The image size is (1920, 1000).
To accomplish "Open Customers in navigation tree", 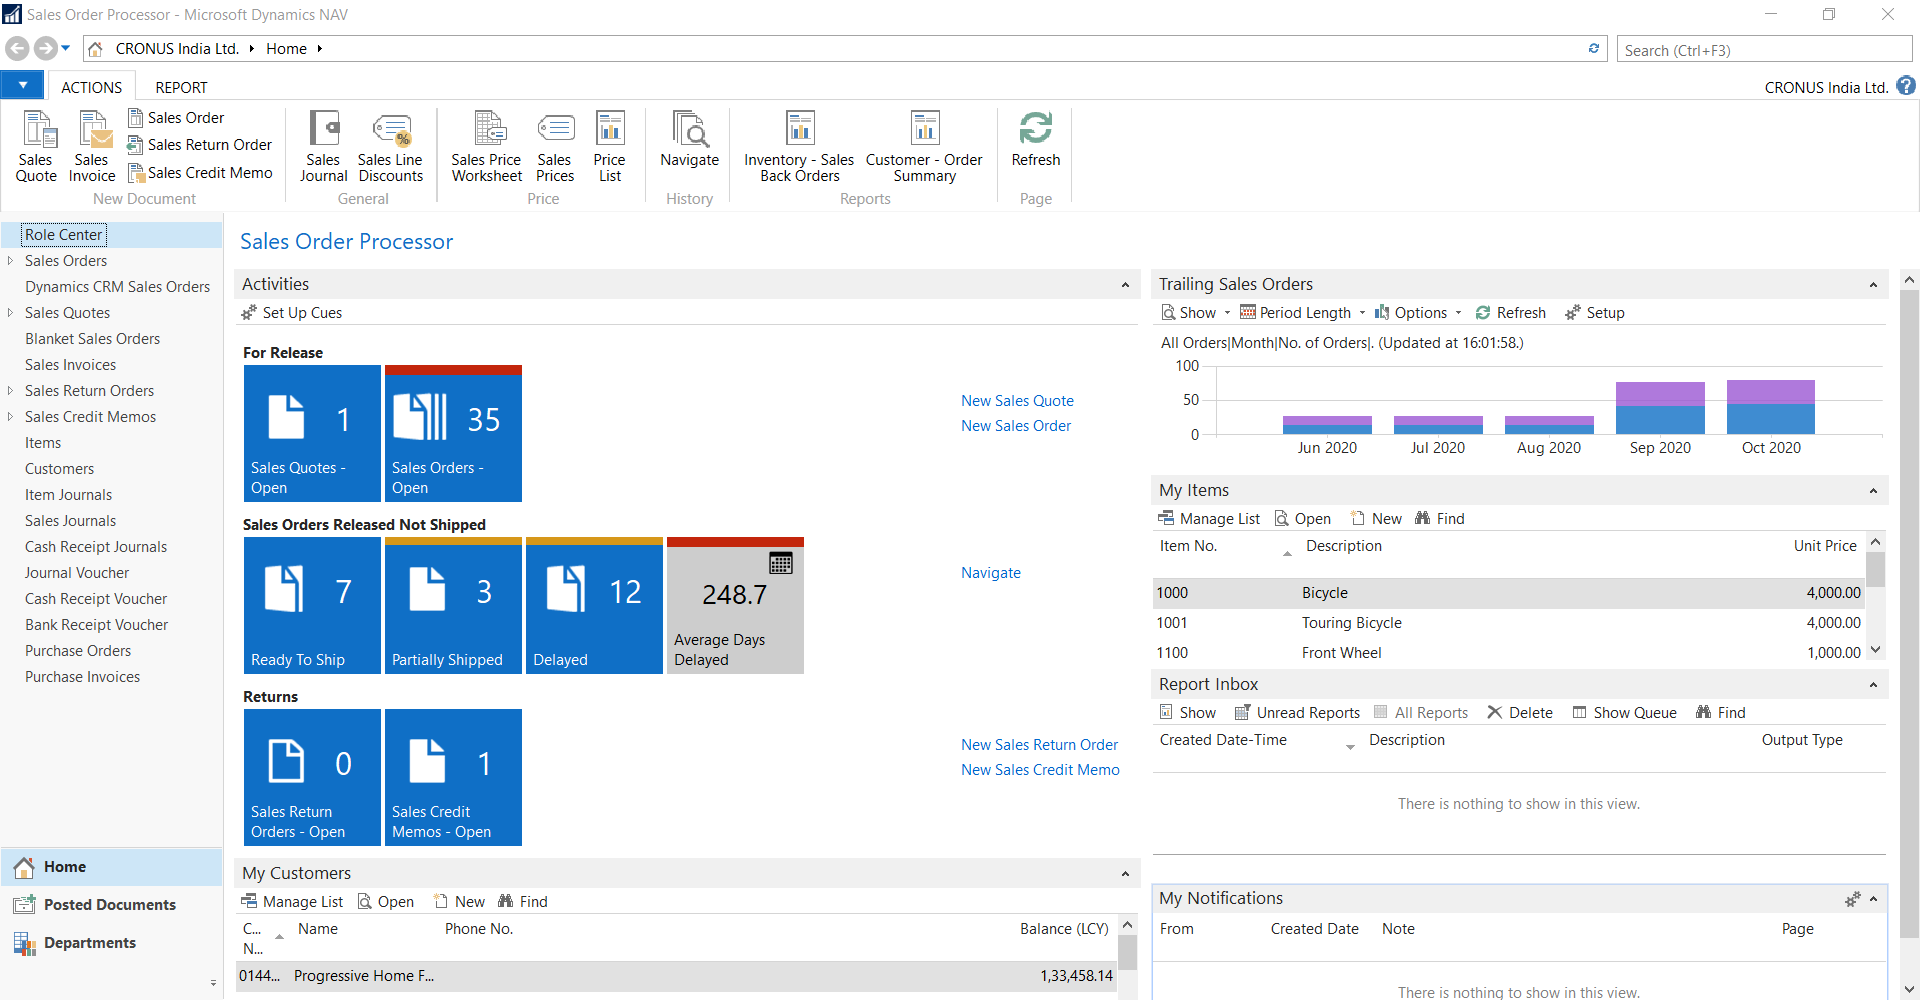I will [x=60, y=469].
